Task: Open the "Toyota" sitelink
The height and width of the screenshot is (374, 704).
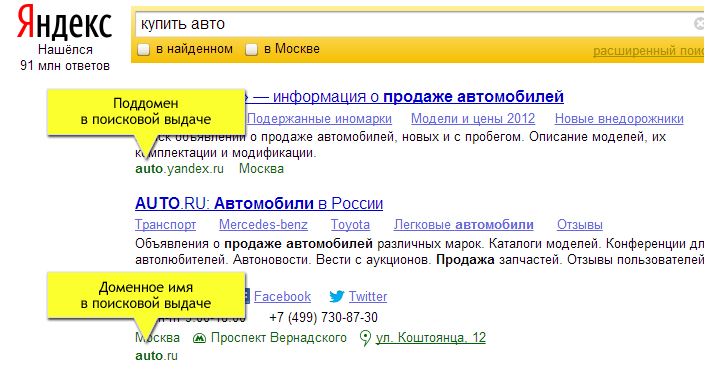Action: click(350, 224)
